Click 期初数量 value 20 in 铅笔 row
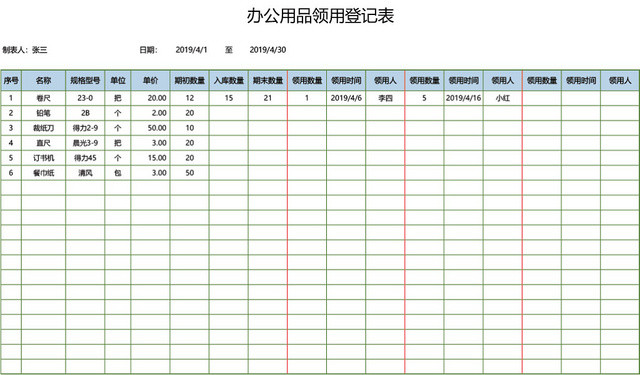The height and width of the screenshot is (375, 640). pos(189,113)
